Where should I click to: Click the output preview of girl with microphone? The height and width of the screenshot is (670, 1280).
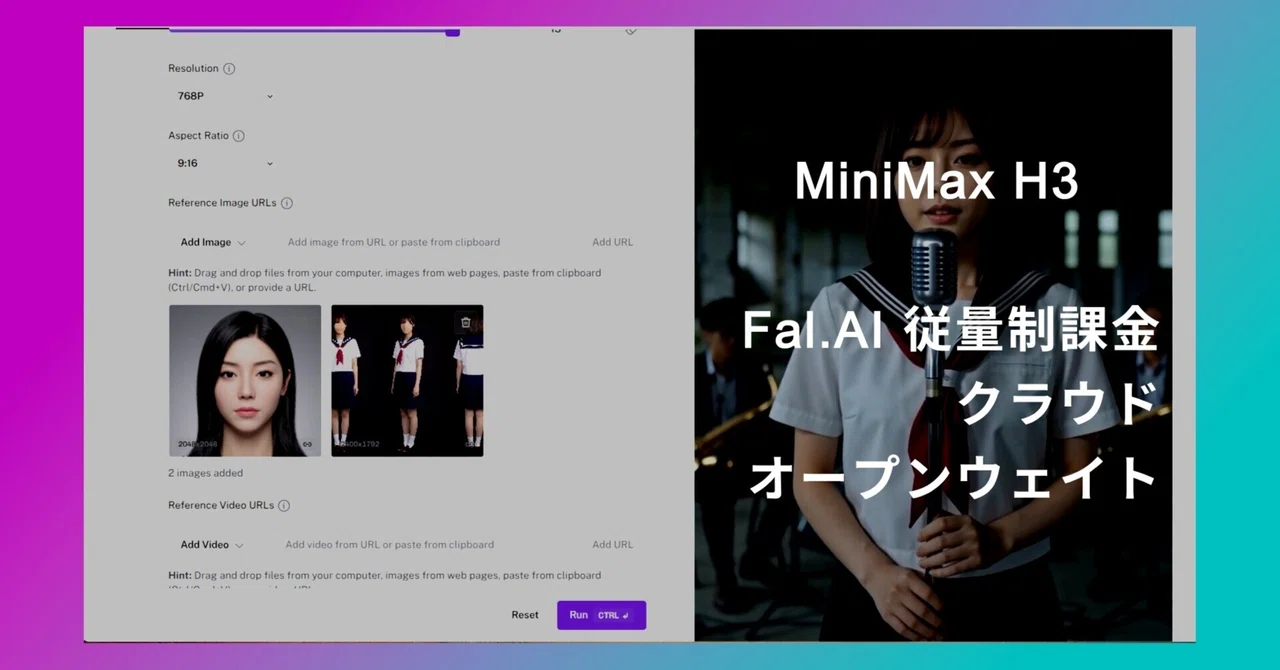click(x=933, y=335)
